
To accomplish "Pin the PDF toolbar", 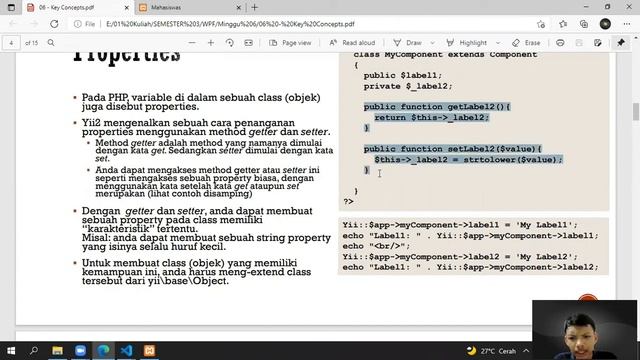I will 621,42.
